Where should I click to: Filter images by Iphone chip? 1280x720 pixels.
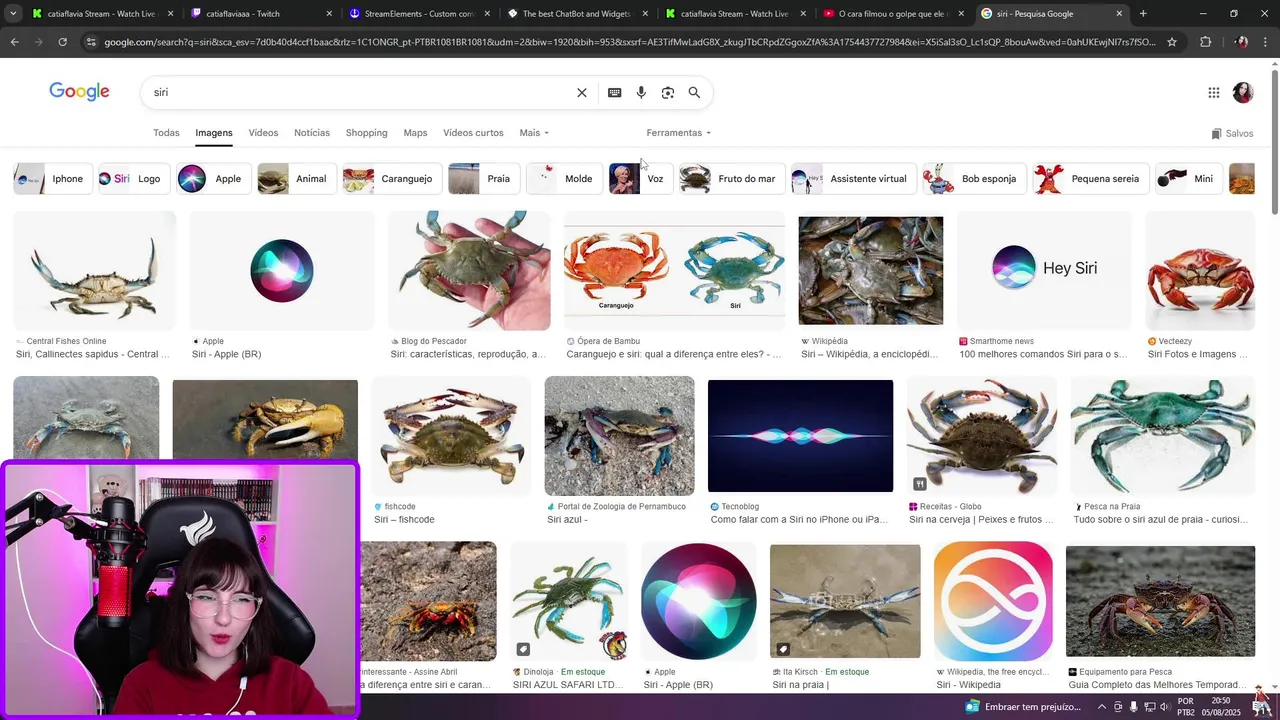[x=52, y=179]
